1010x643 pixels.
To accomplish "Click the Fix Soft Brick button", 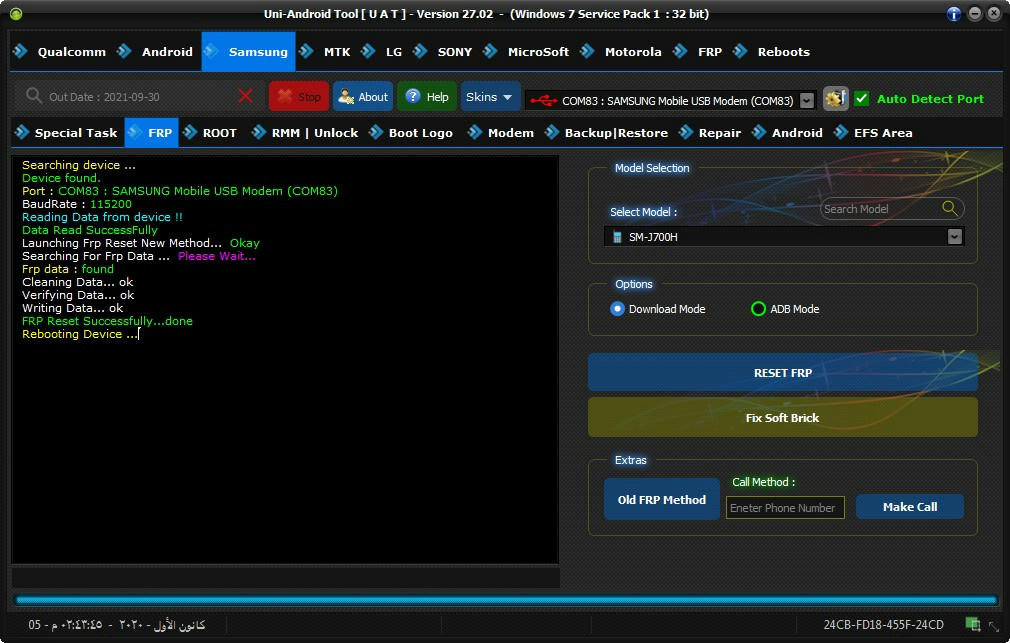I will (782, 417).
